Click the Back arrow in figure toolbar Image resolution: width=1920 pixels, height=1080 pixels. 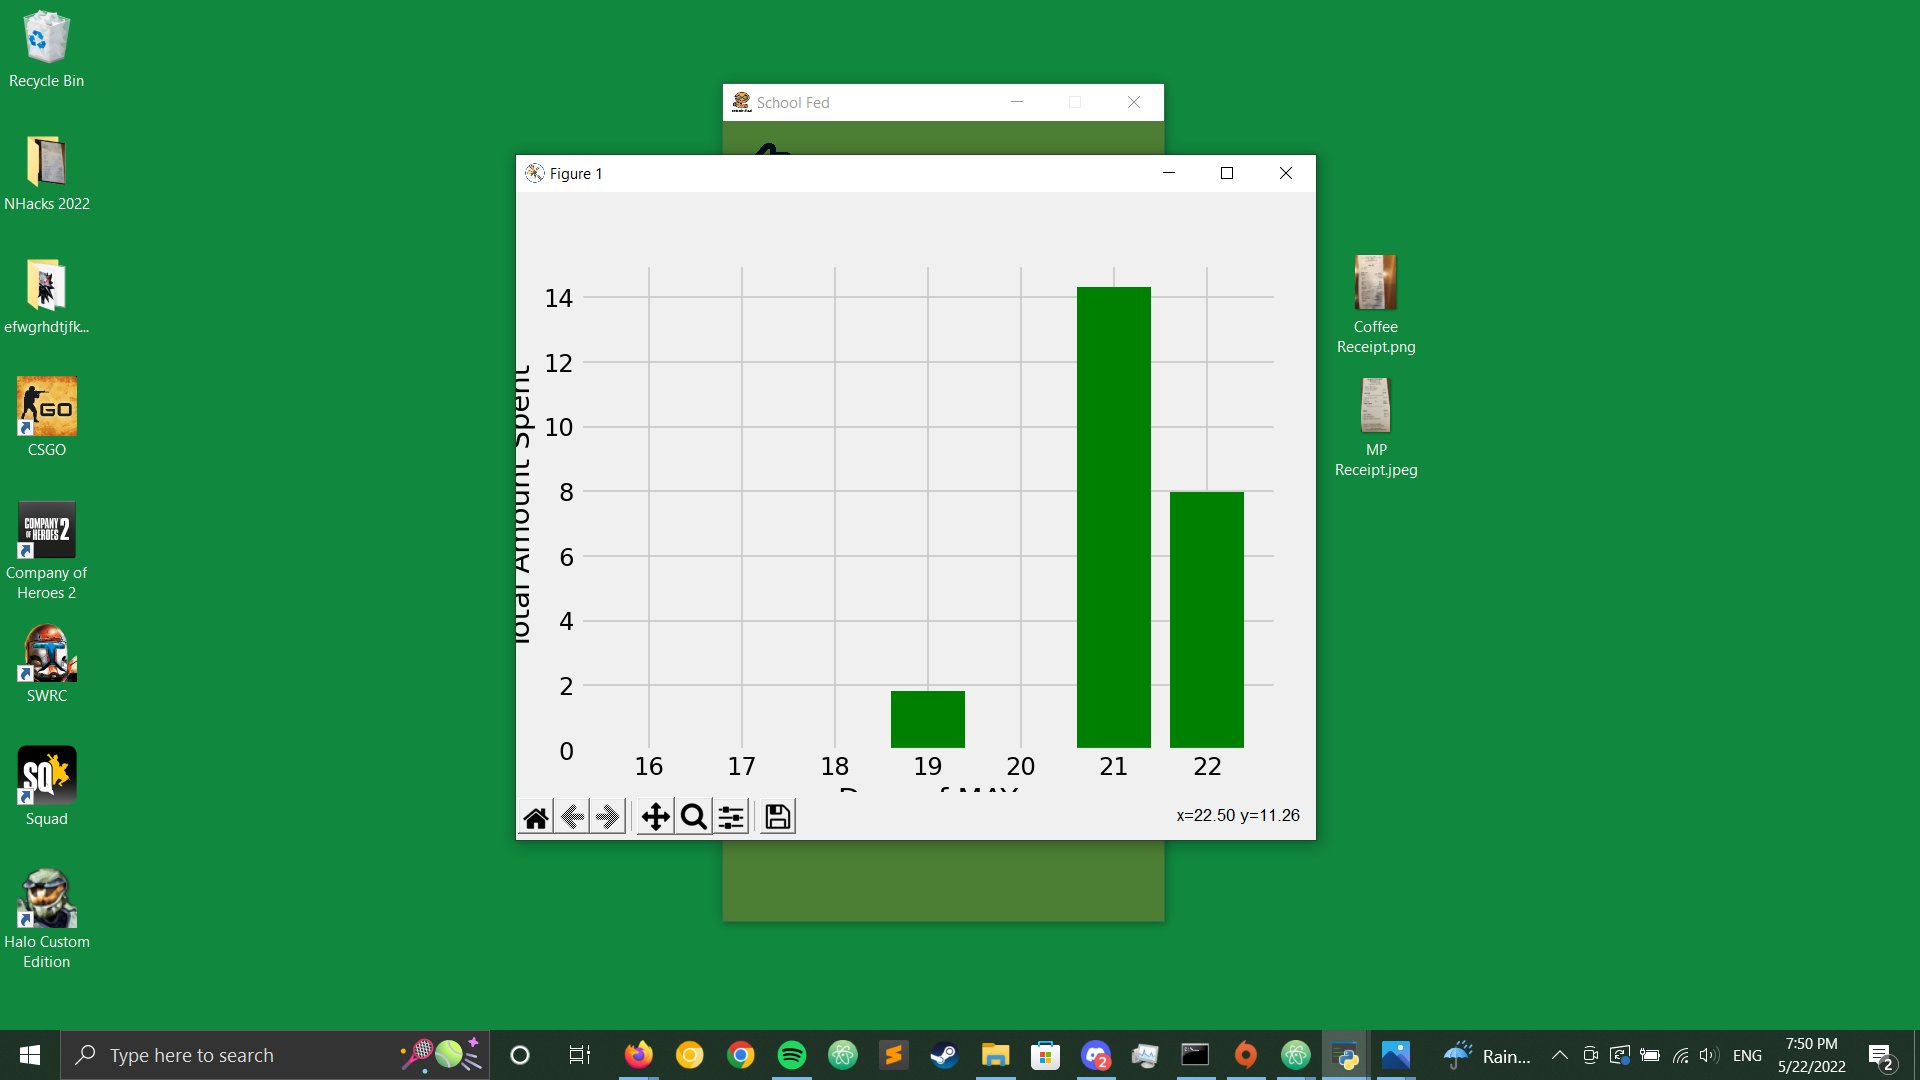coord(572,817)
